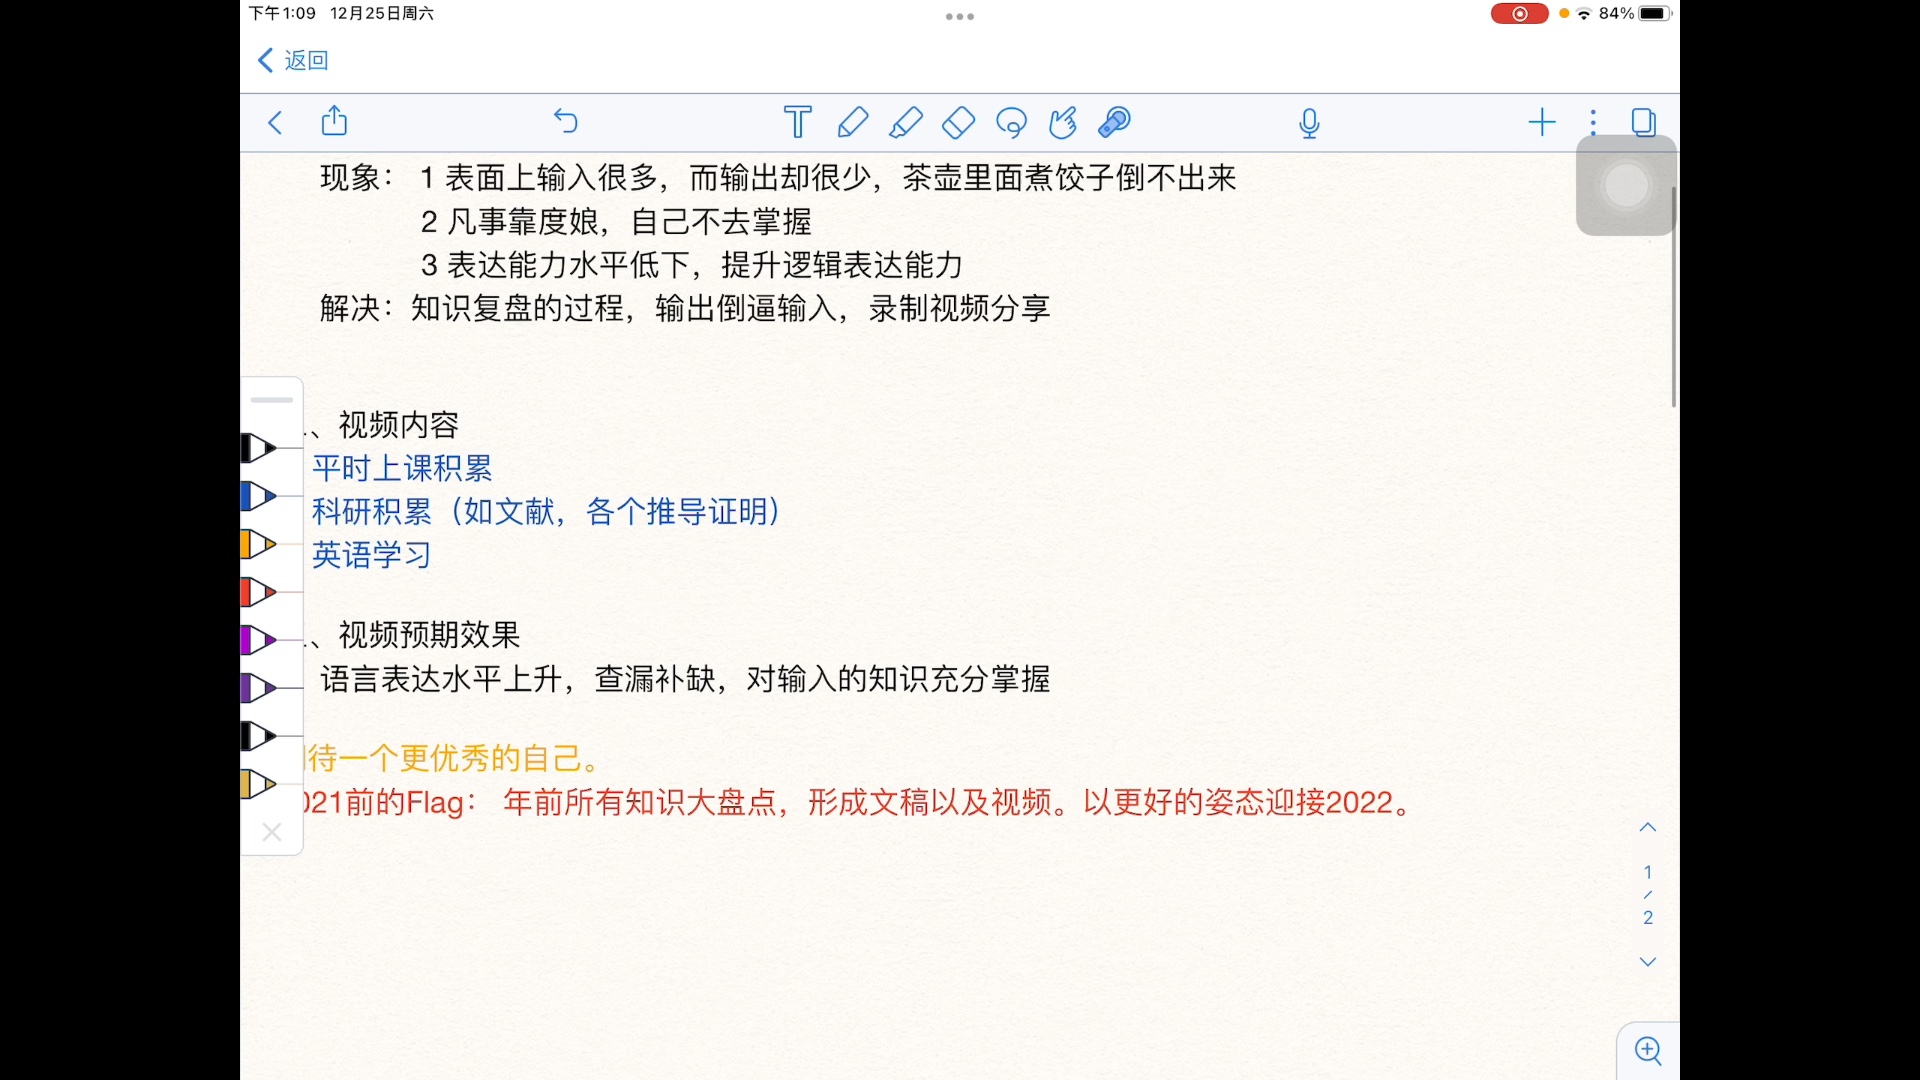Tap the red screen recording indicator
The height and width of the screenshot is (1080, 1920).
tap(1519, 13)
